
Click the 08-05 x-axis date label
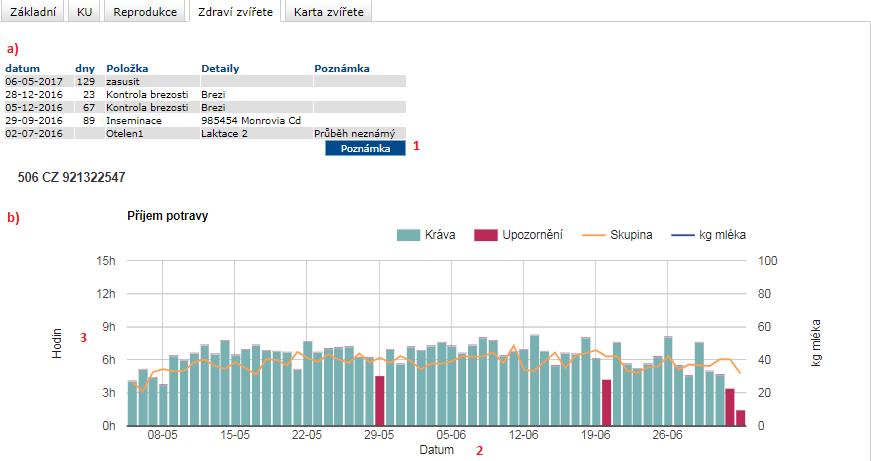coord(163,434)
